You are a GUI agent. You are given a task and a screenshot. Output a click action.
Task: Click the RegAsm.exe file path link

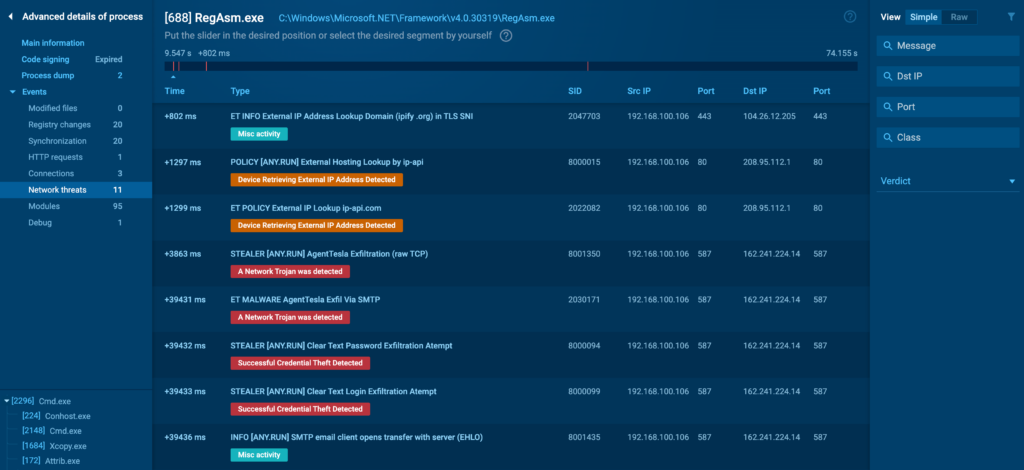(416, 18)
